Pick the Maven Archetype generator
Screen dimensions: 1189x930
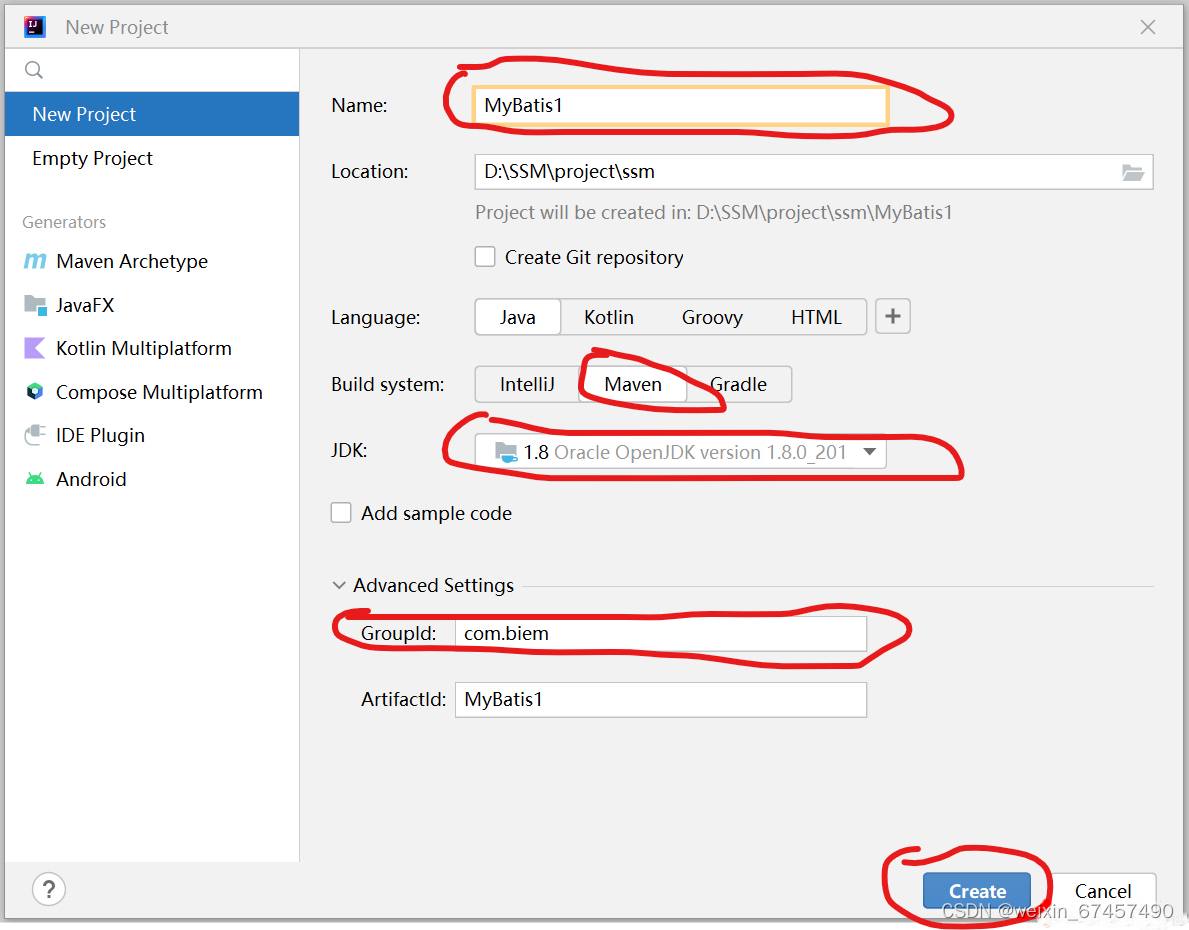152,261
